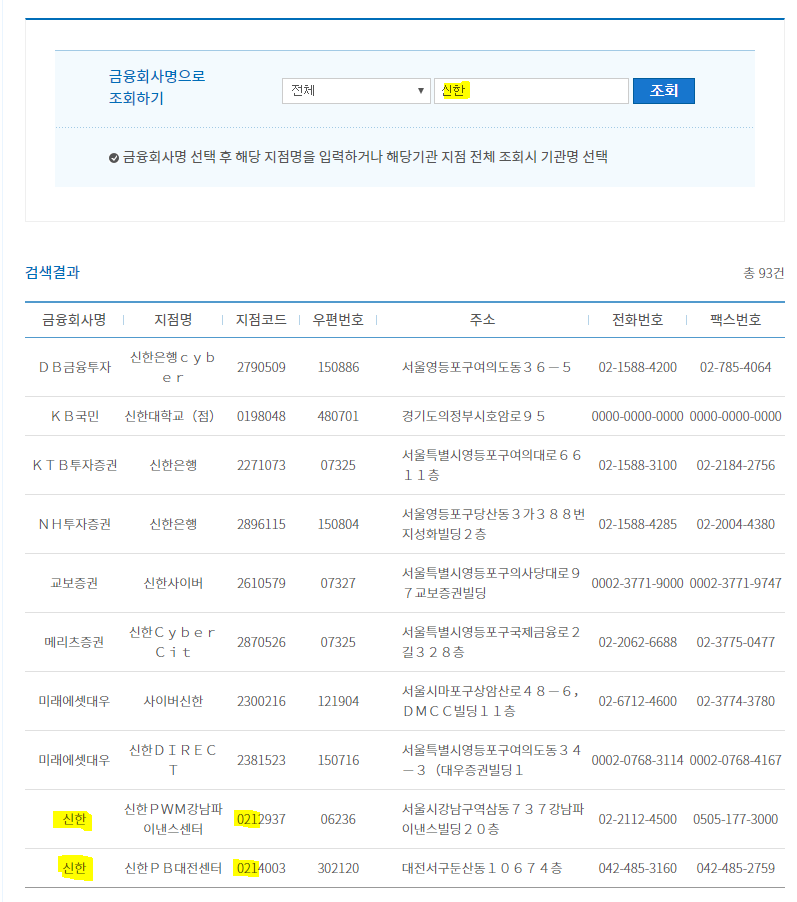Click the 신한사이버 branch name
The height and width of the screenshot is (902, 797).
pos(173,583)
